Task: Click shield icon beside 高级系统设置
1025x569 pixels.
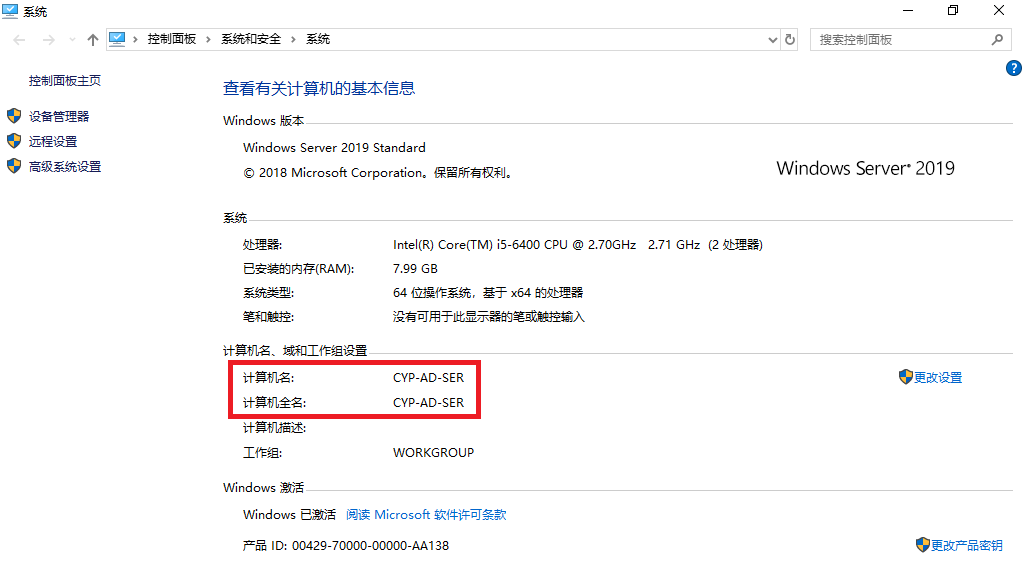Action: click(x=14, y=165)
